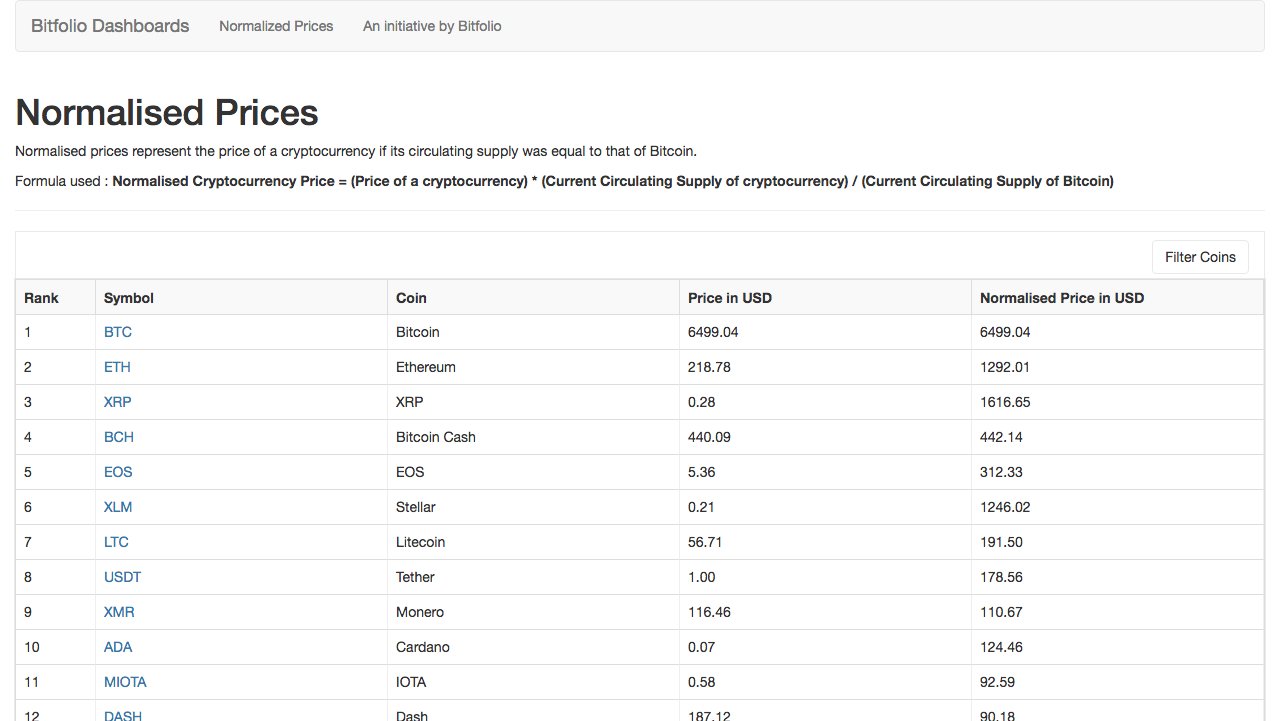Open the BCH symbol link

click(119, 437)
